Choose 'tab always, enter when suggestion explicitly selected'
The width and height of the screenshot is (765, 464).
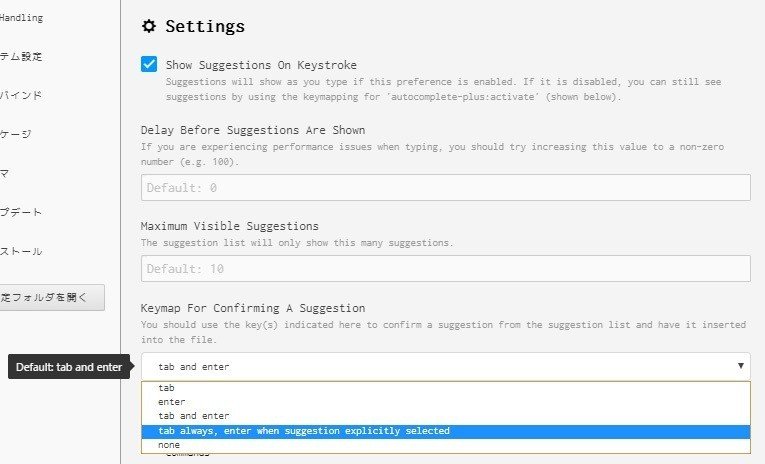(445, 431)
